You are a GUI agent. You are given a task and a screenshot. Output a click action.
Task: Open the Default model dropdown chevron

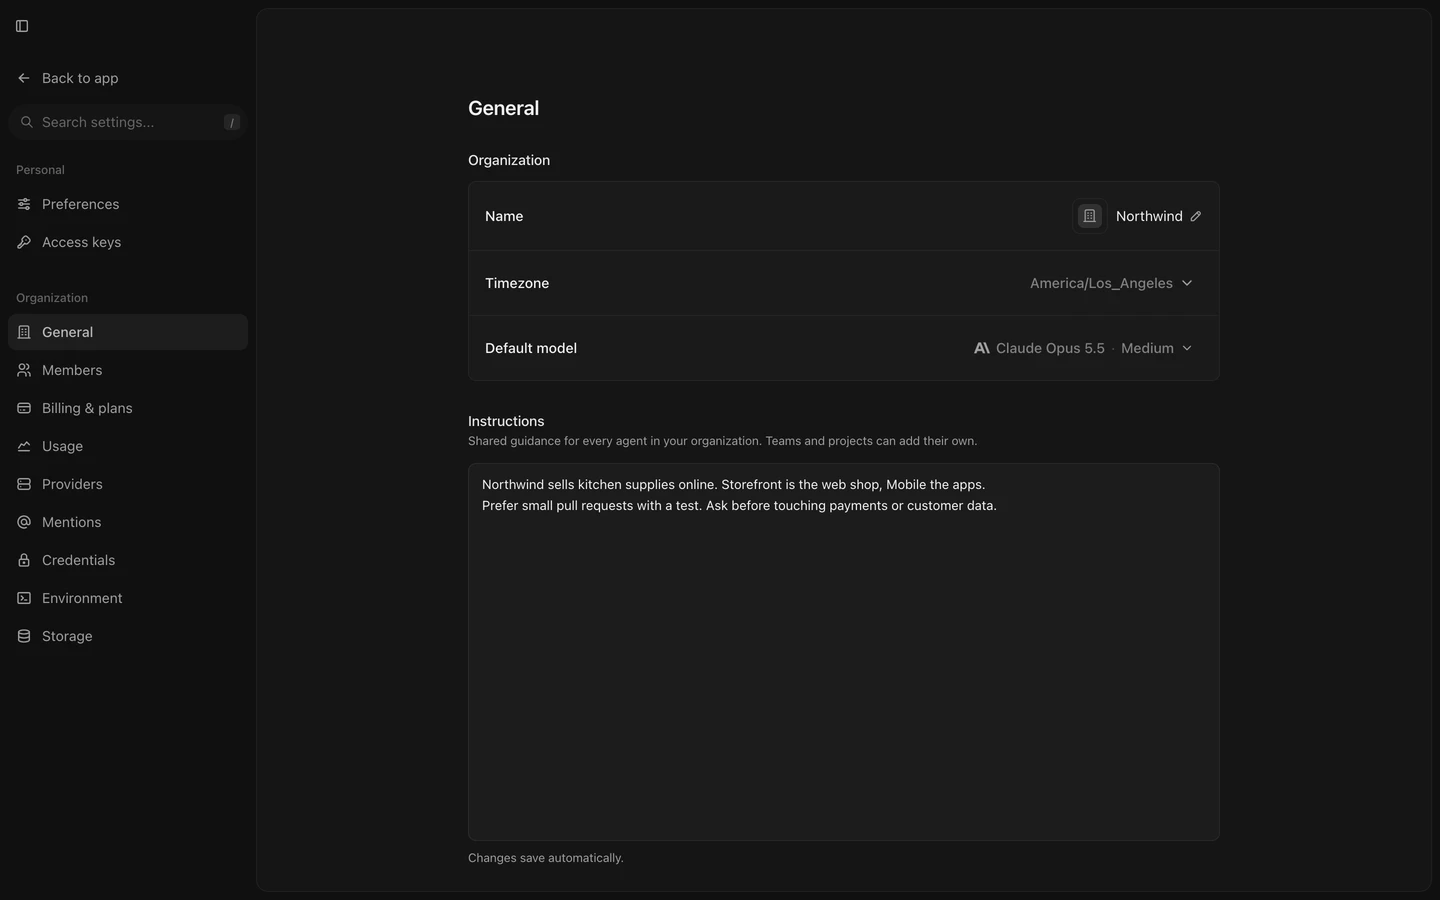(1187, 348)
